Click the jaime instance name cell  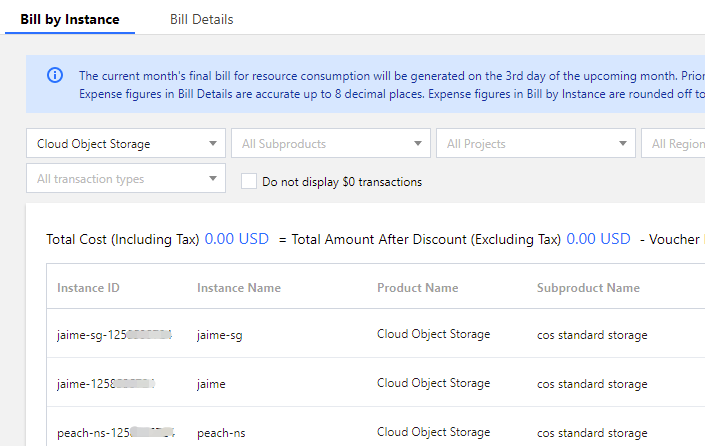tap(211, 383)
